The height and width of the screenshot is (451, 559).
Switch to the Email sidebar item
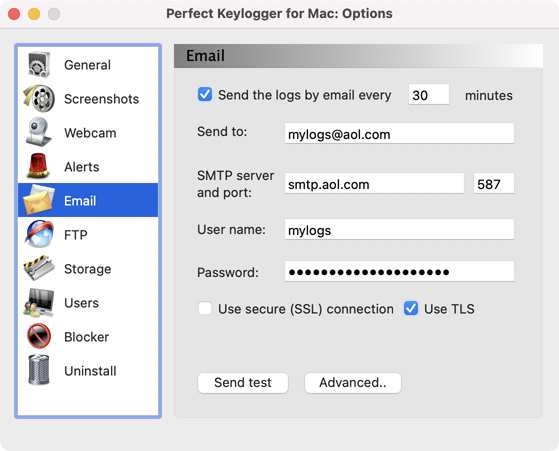(x=88, y=200)
